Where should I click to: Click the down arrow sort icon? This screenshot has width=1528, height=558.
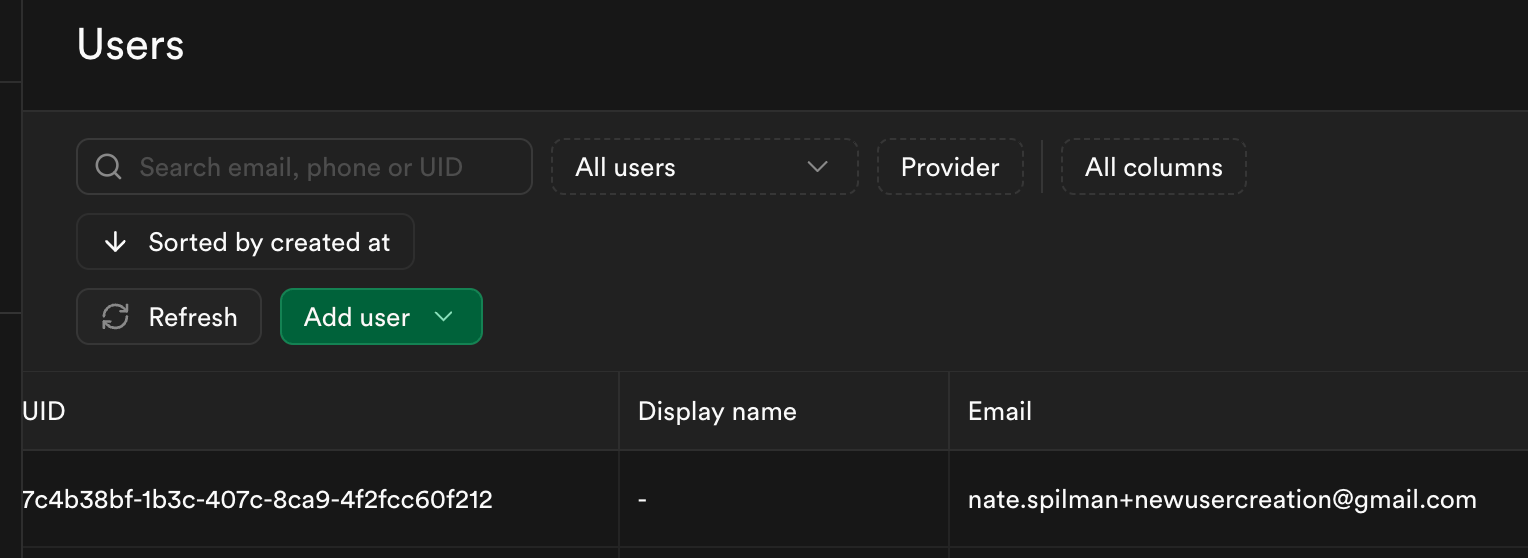[115, 242]
